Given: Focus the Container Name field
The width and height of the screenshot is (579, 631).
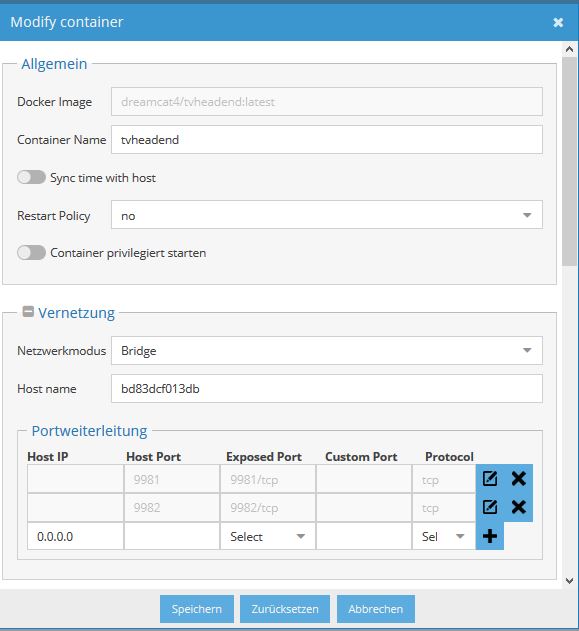Looking at the screenshot, I should coord(327,140).
